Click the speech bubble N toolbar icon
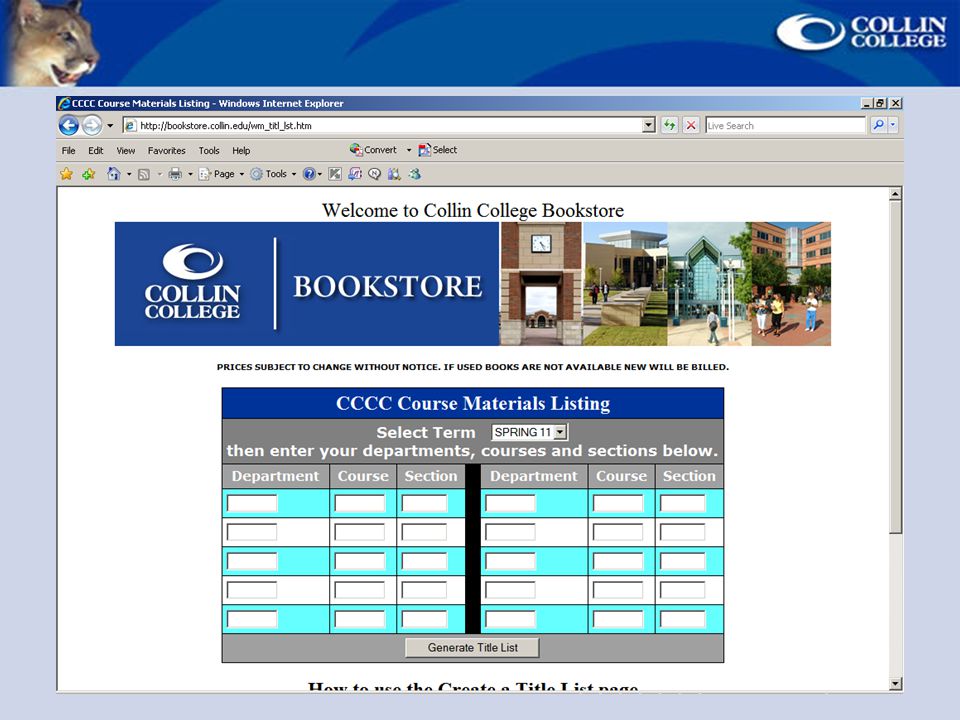This screenshot has width=960, height=720. pos(375,174)
